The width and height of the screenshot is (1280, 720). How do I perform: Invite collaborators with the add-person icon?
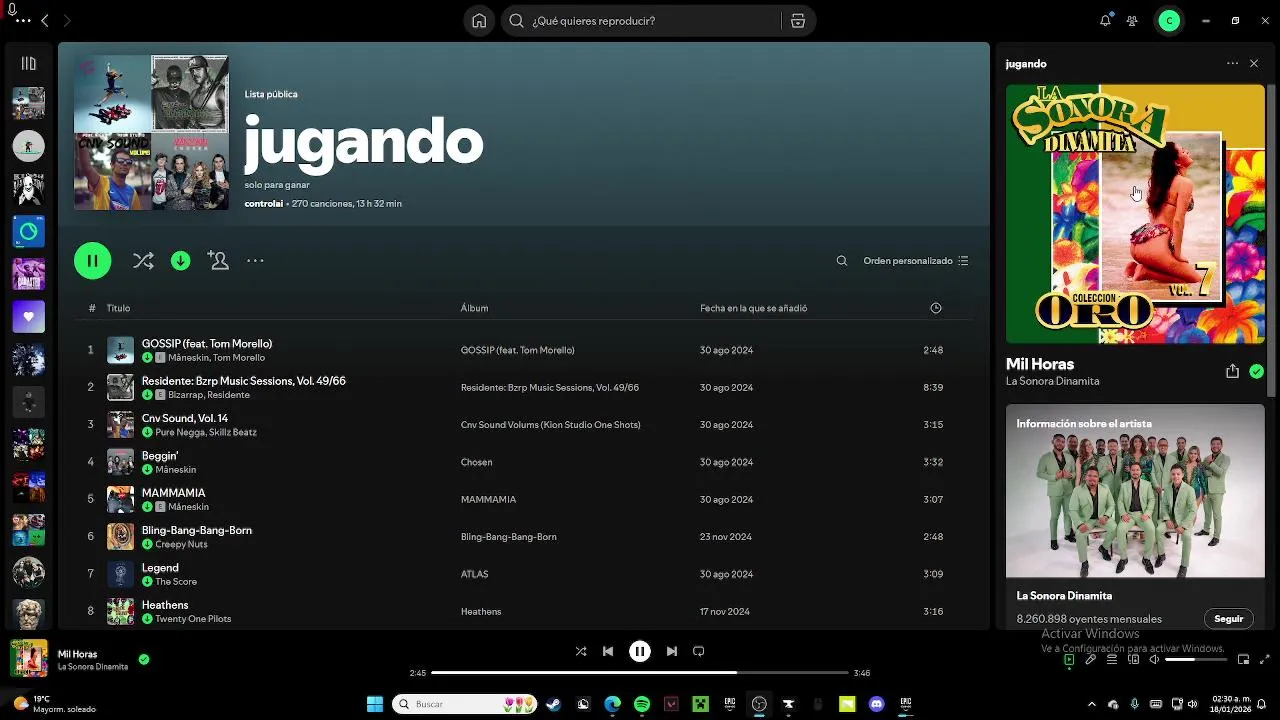218,260
